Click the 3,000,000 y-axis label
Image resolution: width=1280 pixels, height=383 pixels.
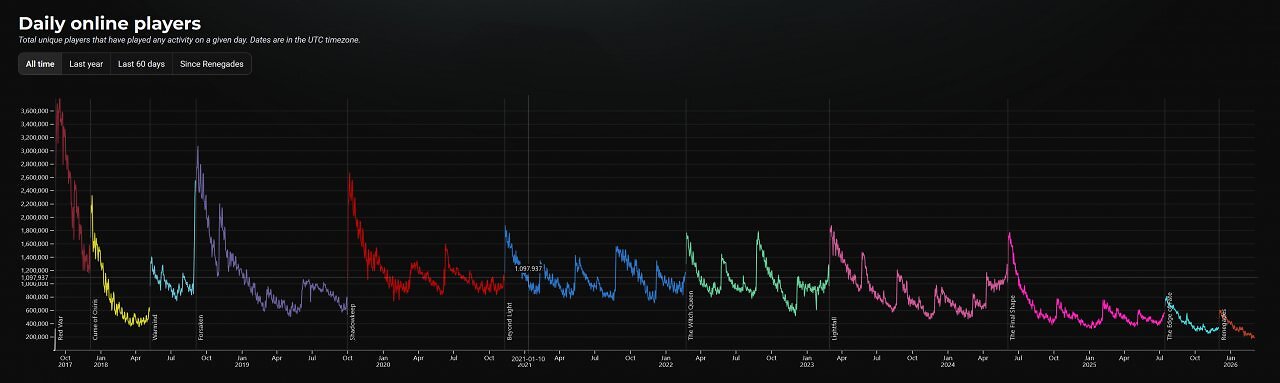pos(34,151)
